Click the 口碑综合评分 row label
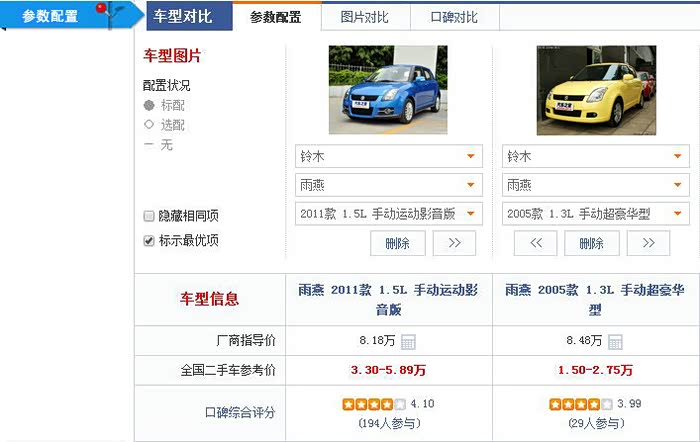The height and width of the screenshot is (442, 700). (240, 412)
